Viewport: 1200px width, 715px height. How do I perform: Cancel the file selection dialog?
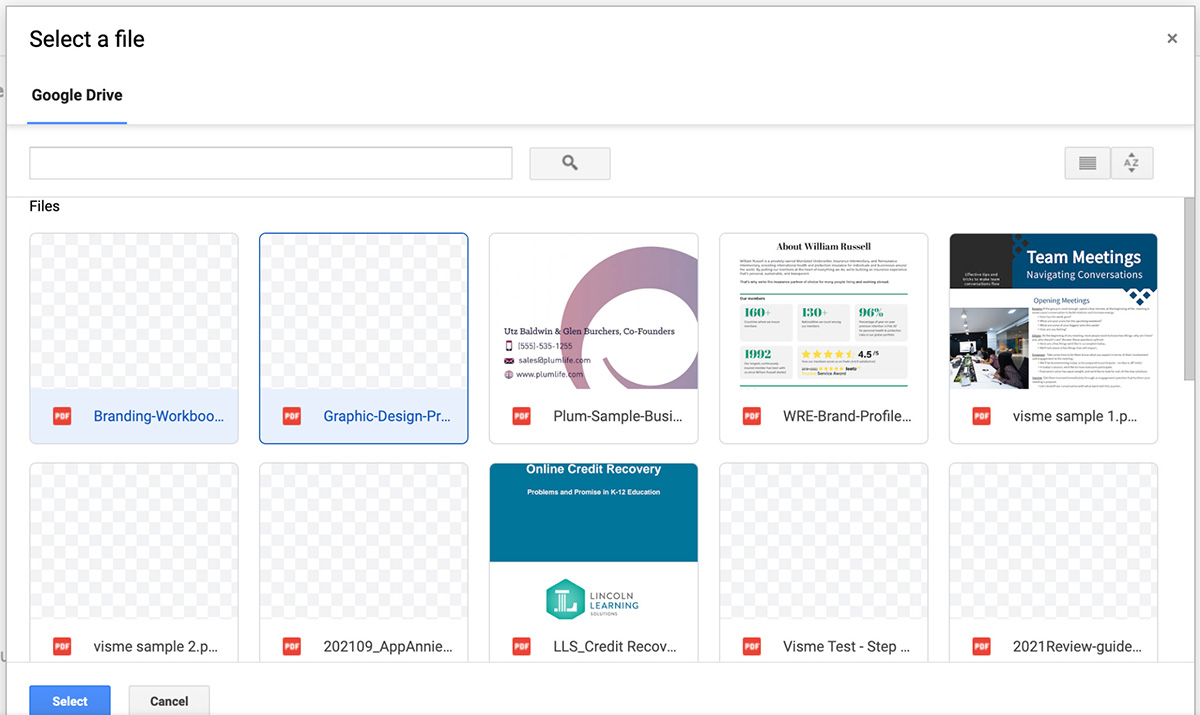point(169,701)
